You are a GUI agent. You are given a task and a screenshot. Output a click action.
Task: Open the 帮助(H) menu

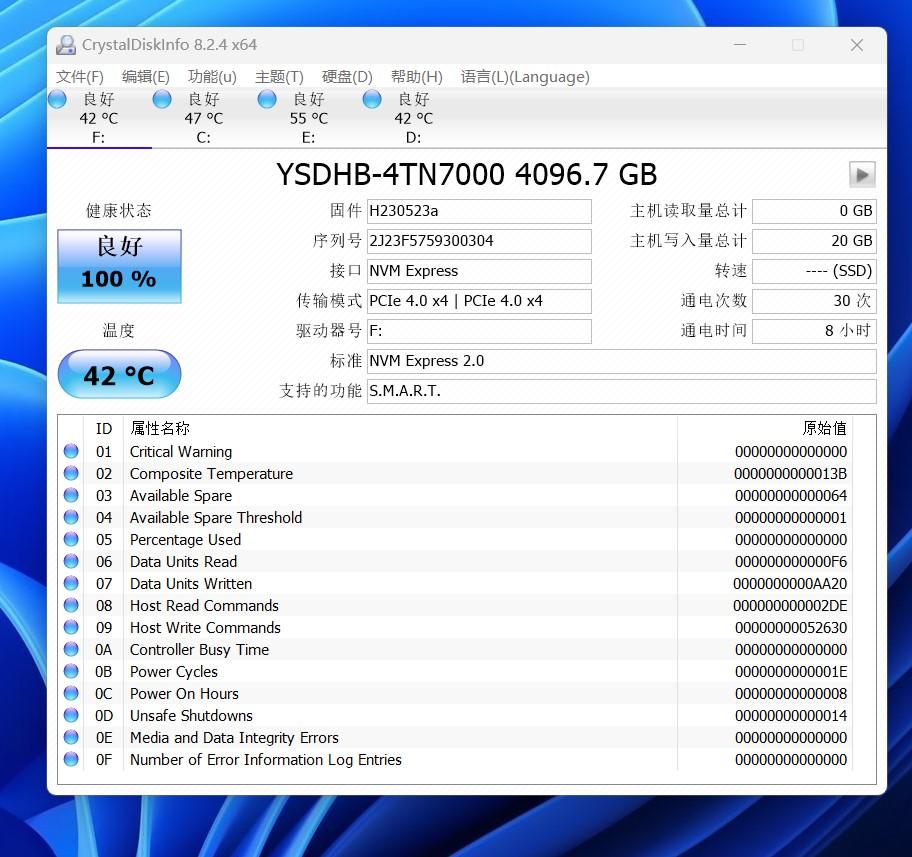(416, 77)
